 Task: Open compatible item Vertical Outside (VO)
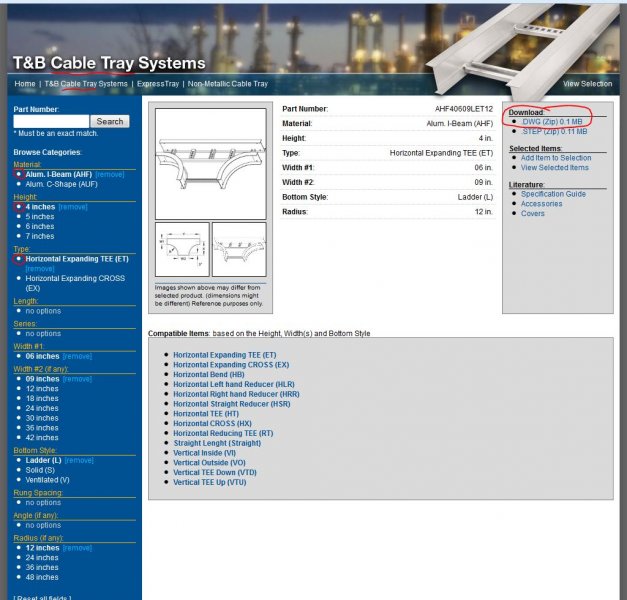click(209, 462)
